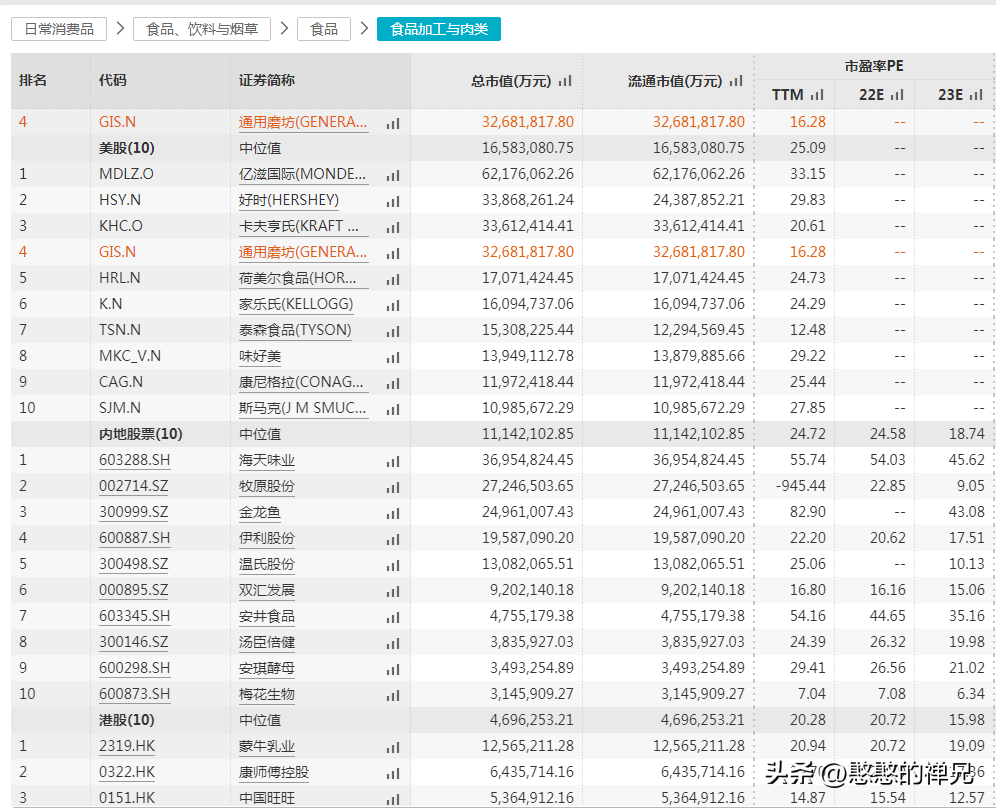The height and width of the screenshot is (808, 996).
Task: Open chart icon for 温氏股份 row
Action: (393, 566)
